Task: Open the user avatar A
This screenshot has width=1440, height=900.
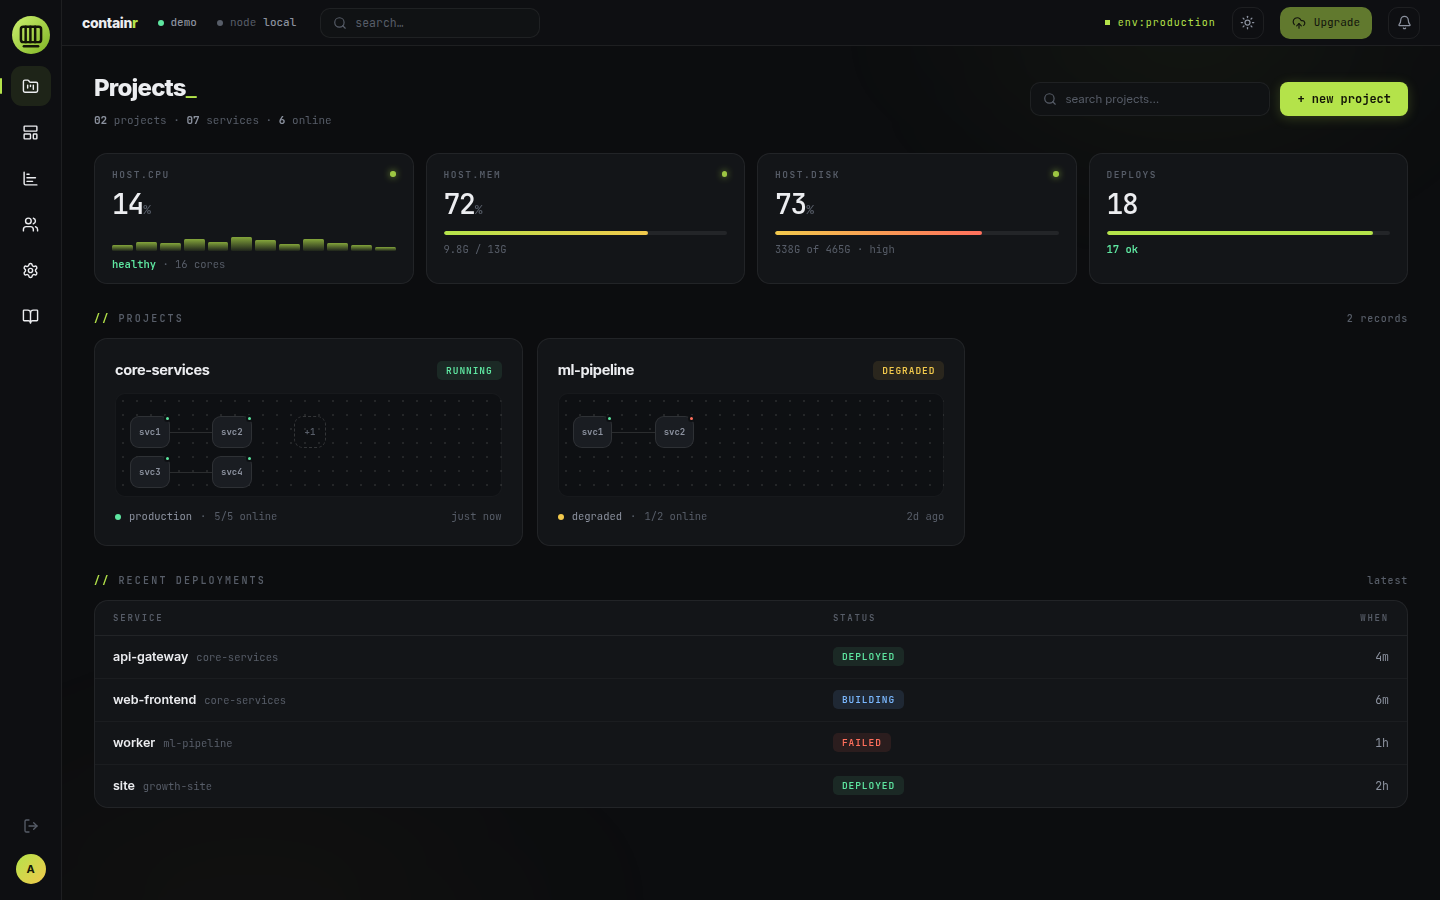Action: coord(31,869)
